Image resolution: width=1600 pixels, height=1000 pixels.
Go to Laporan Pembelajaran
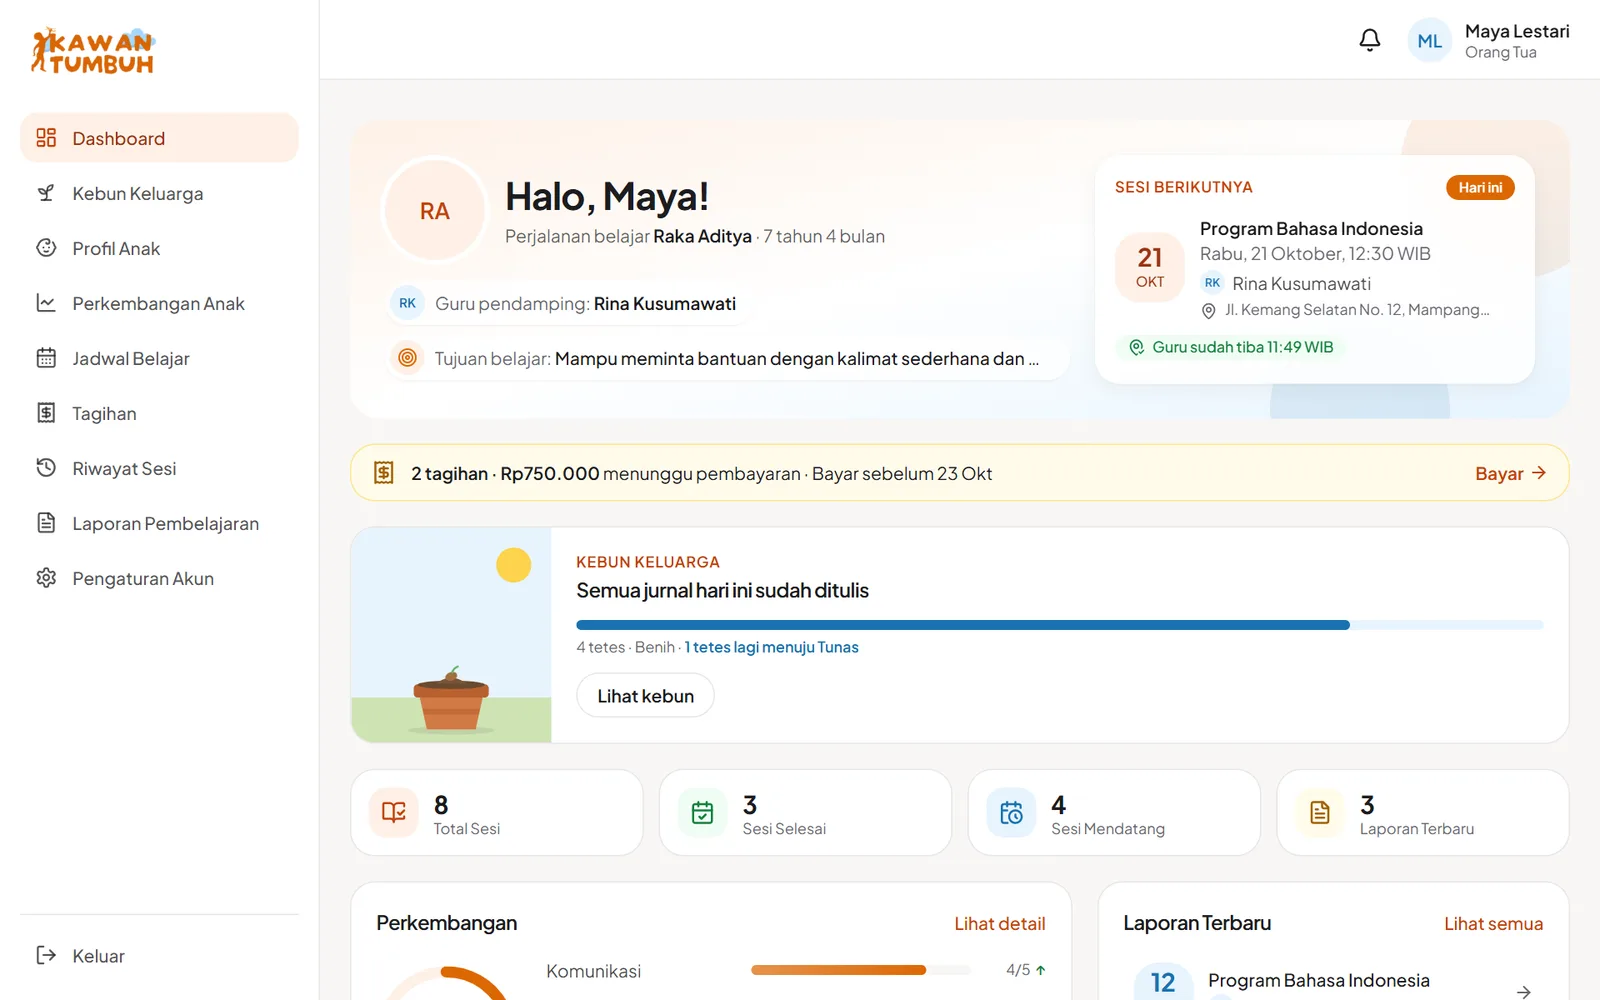click(159, 523)
